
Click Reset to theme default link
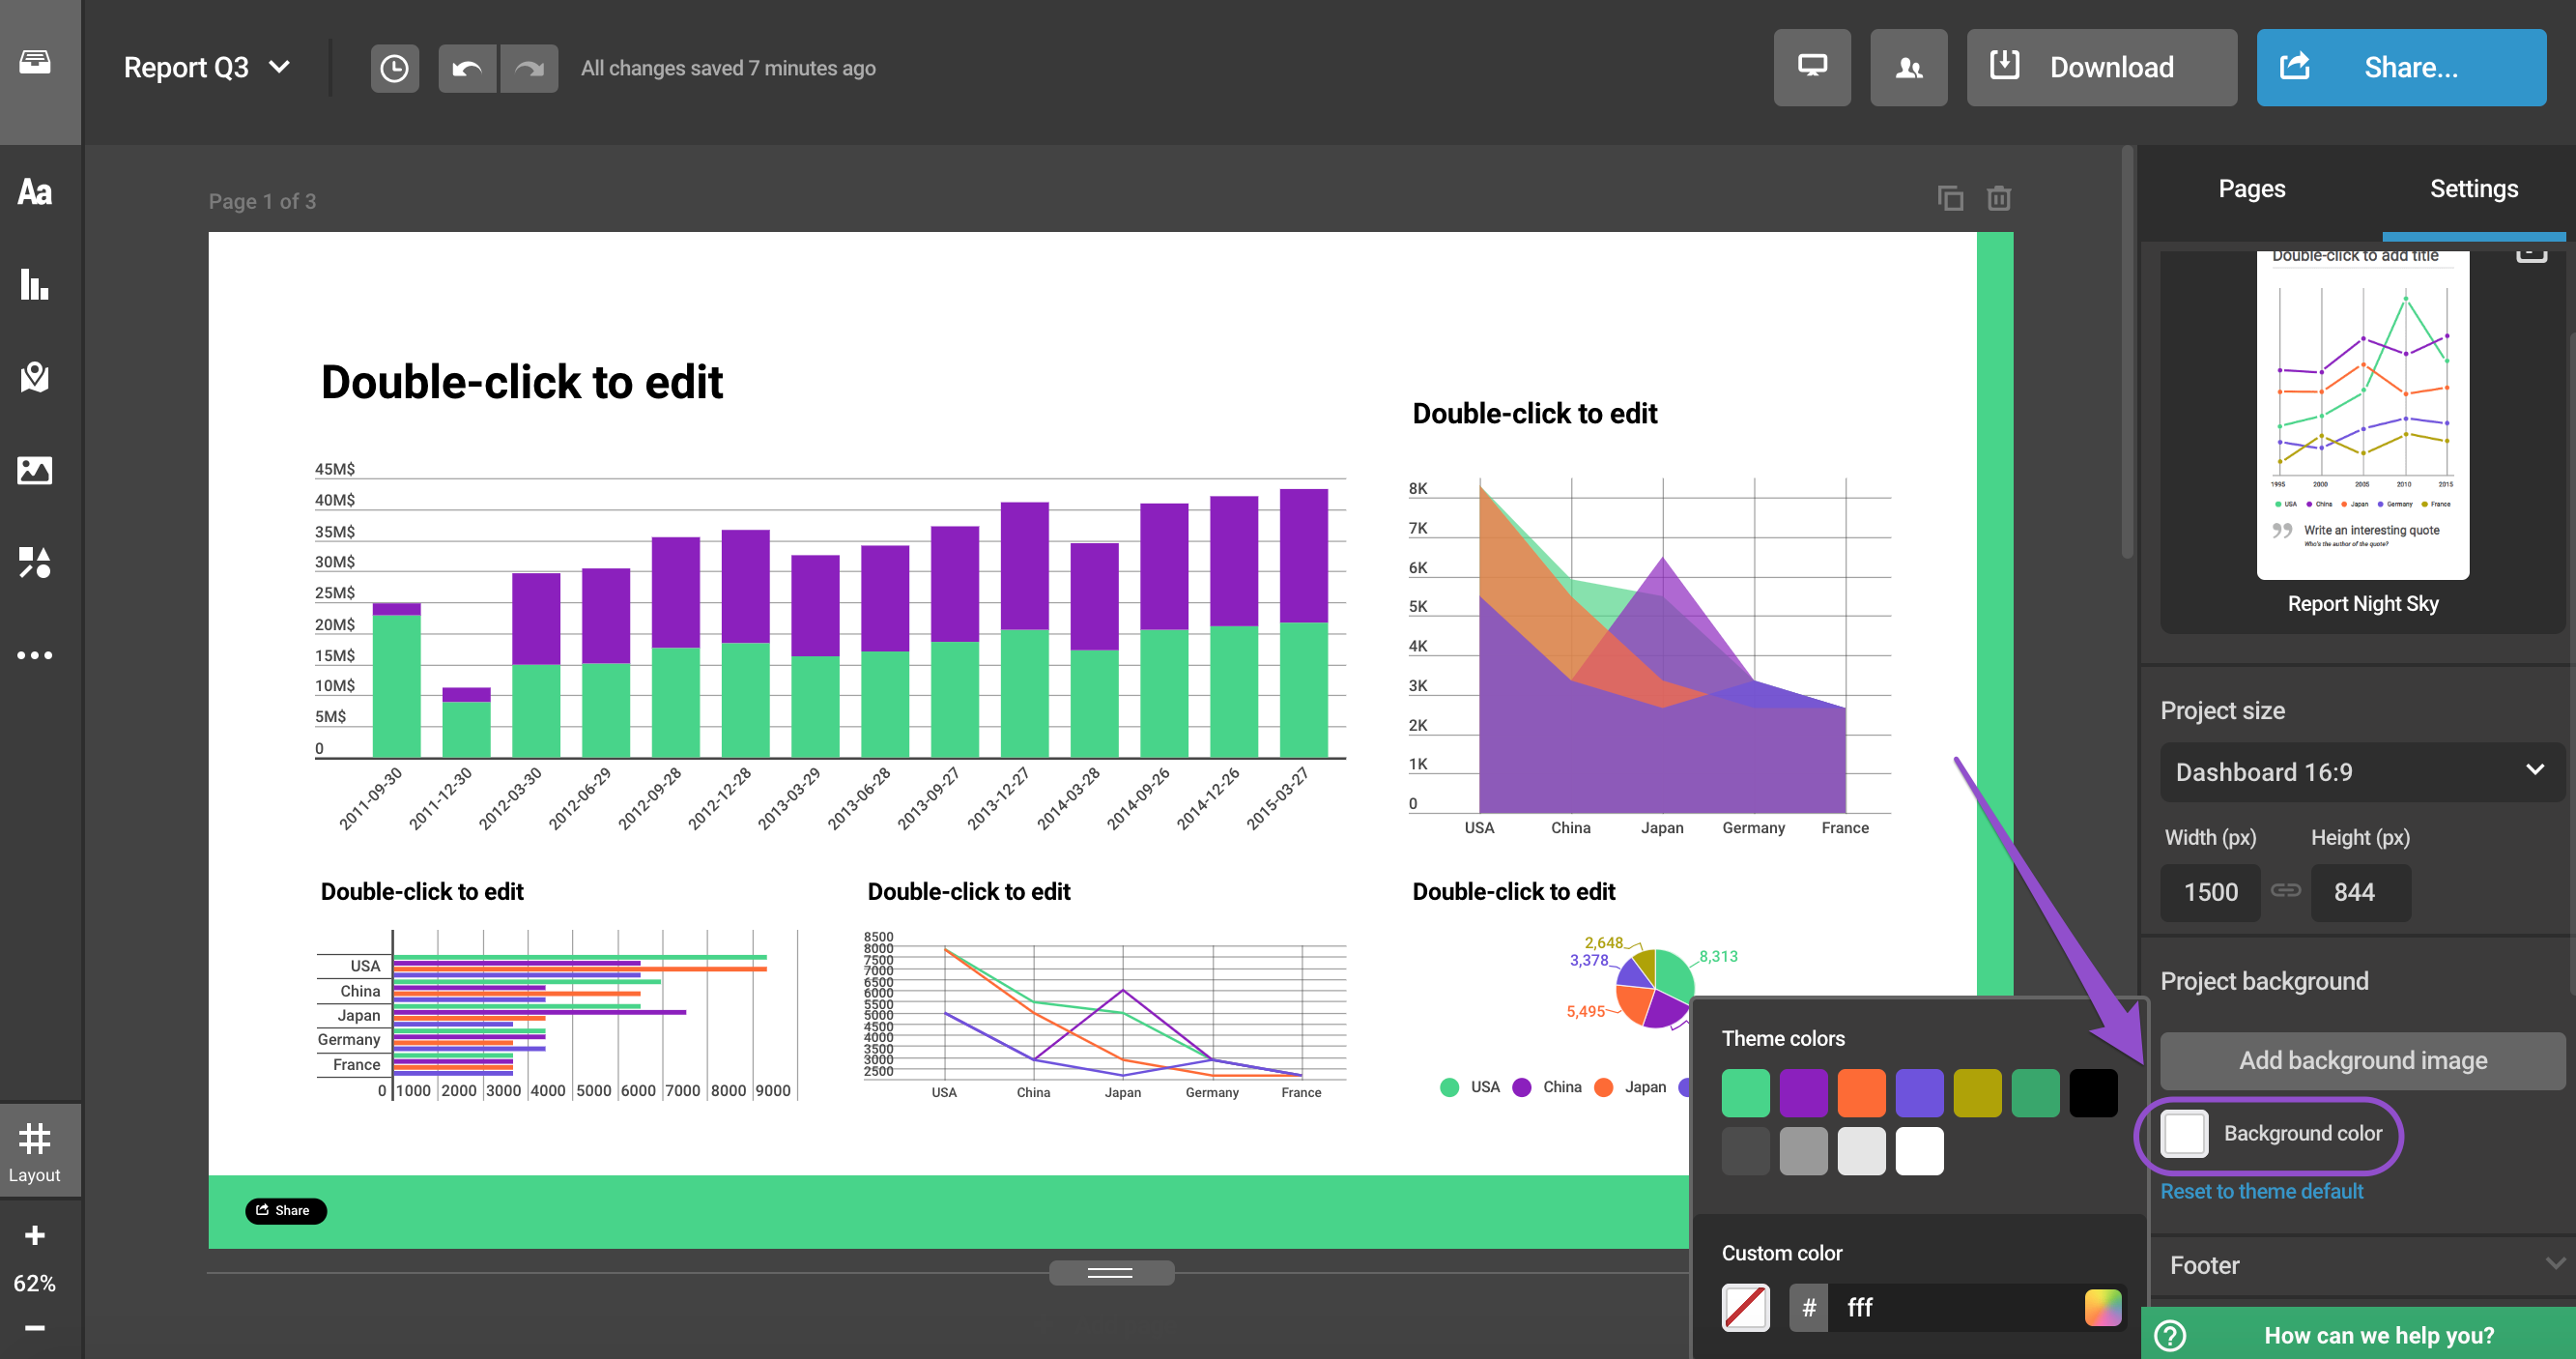point(2261,1191)
